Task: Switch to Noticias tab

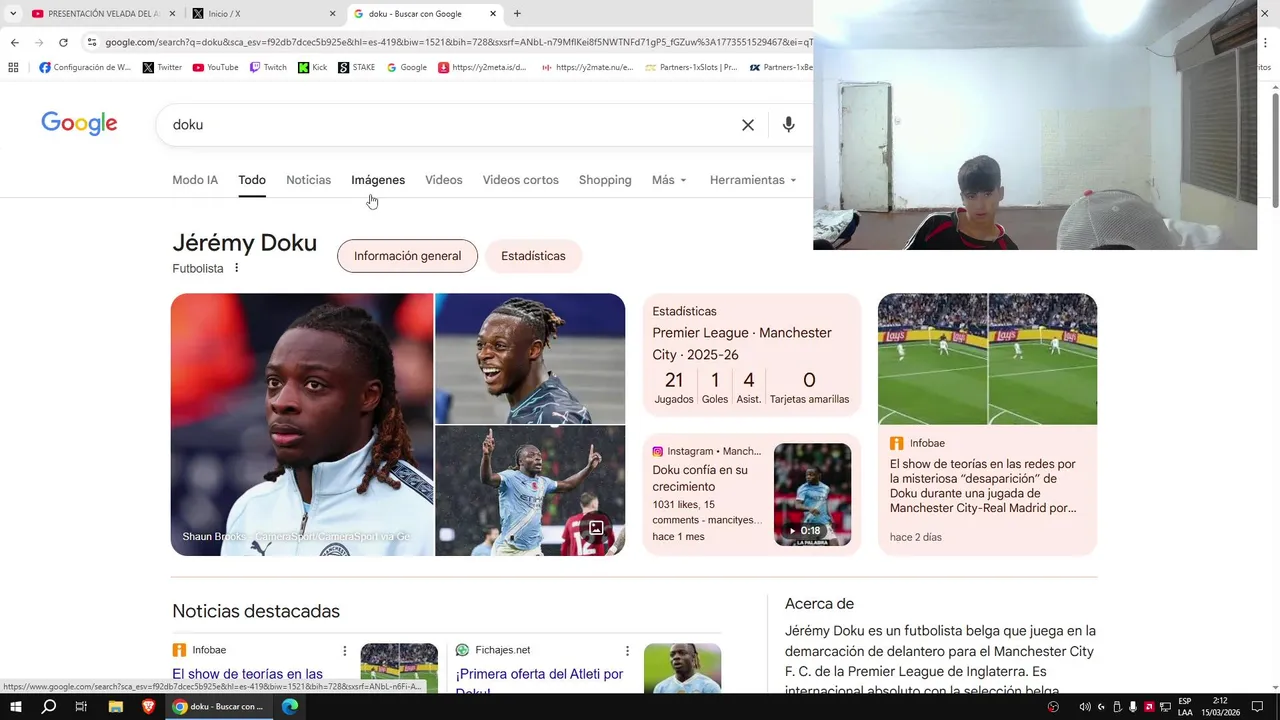Action: coord(308,180)
